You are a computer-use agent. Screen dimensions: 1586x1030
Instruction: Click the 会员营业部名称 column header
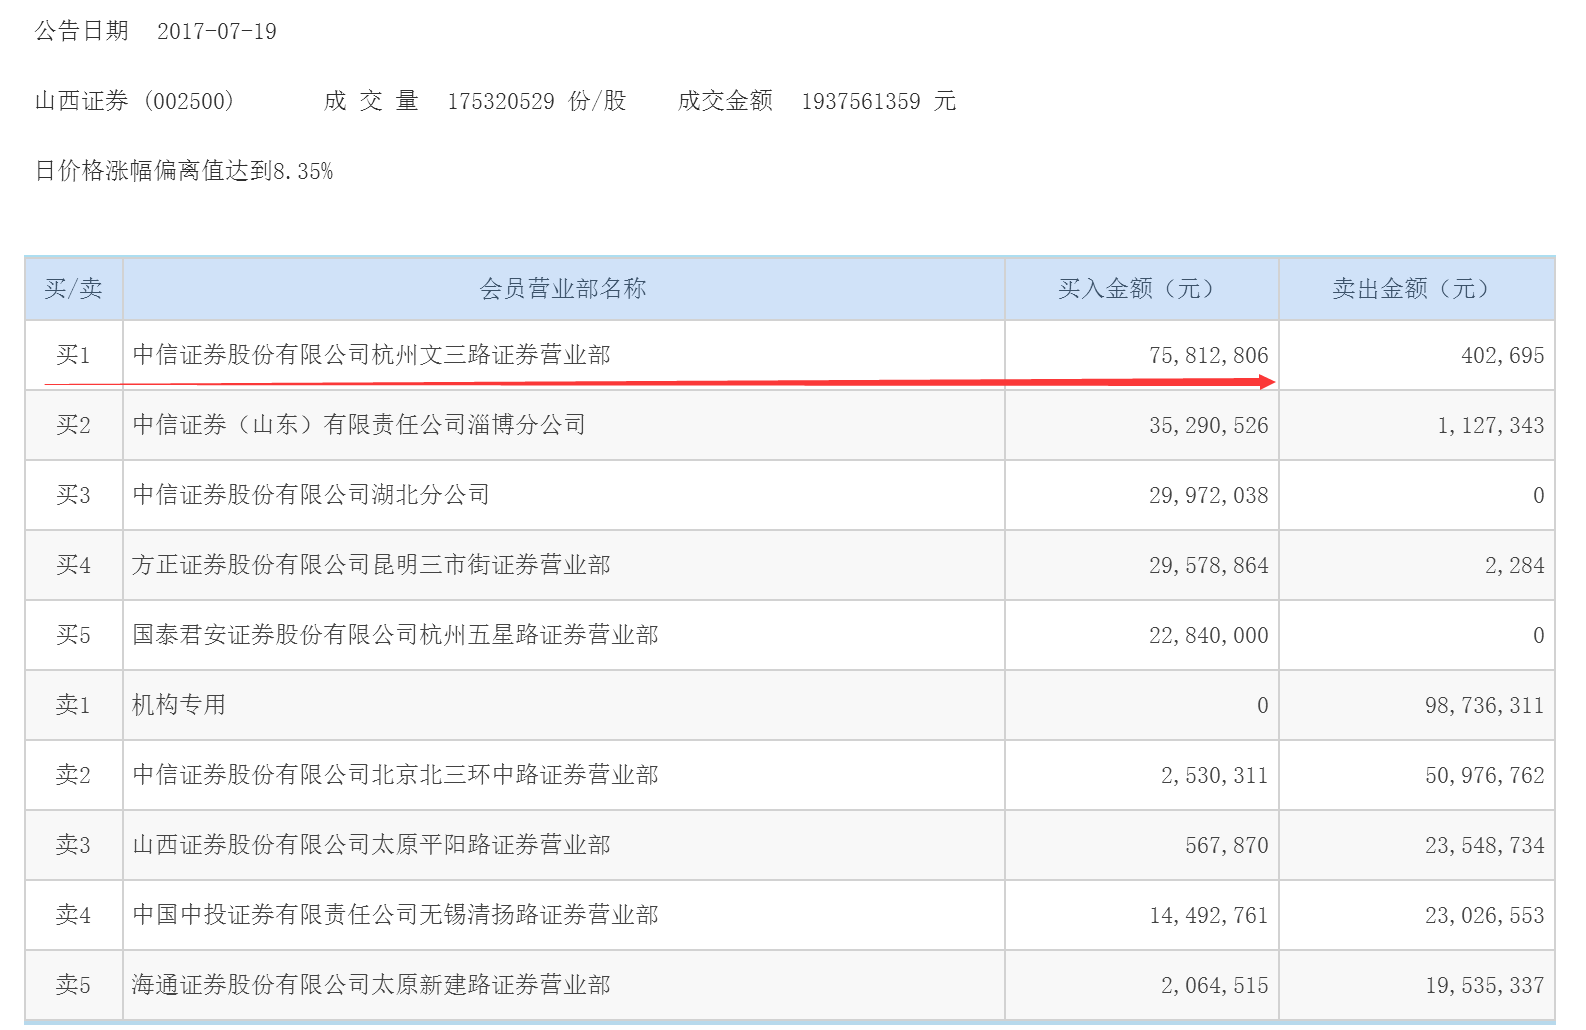pyautogui.click(x=563, y=289)
